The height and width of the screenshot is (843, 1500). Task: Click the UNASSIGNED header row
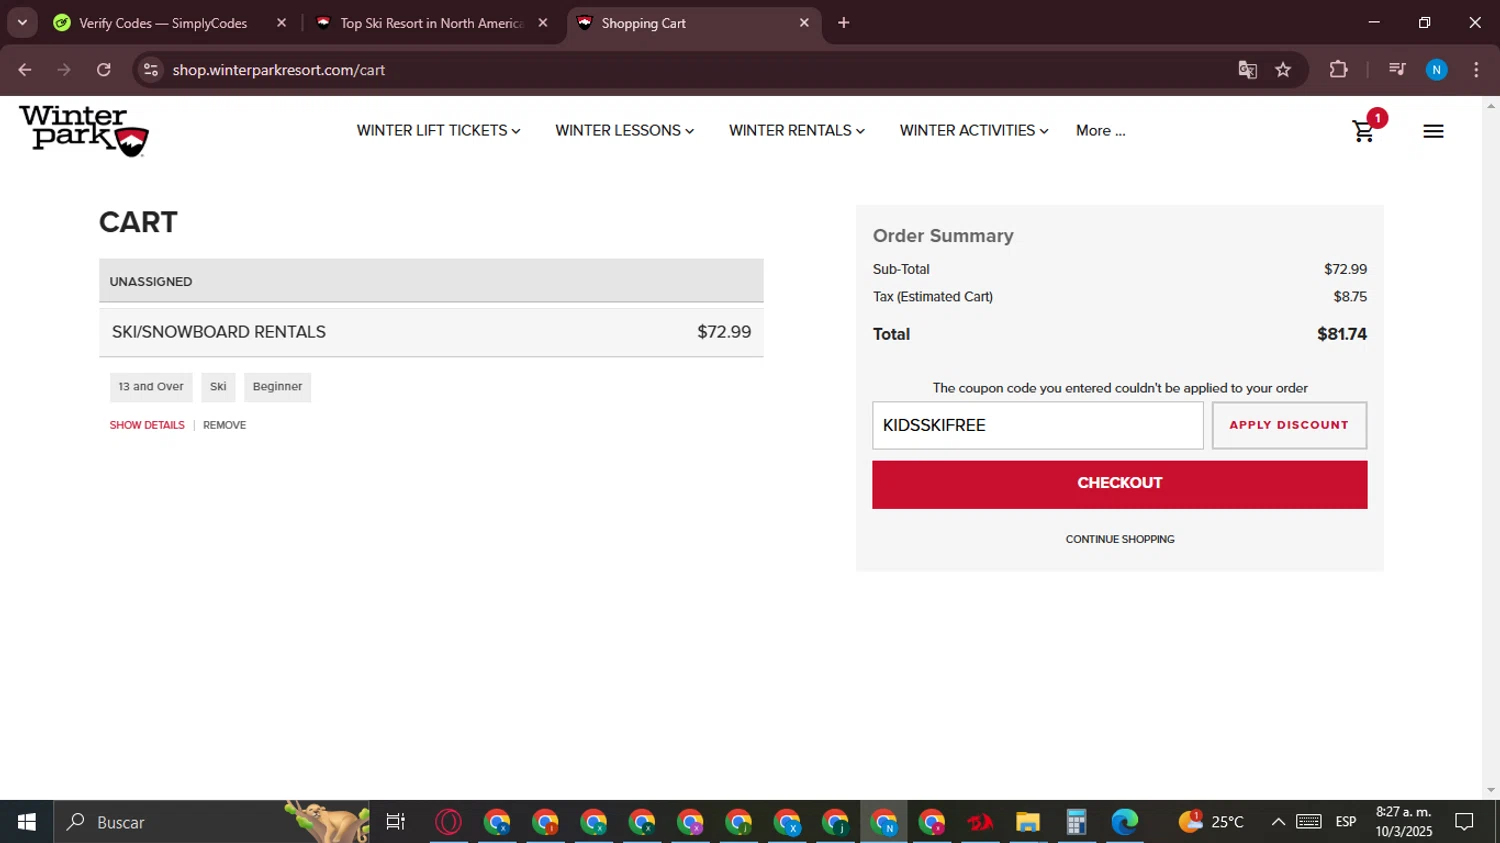click(431, 281)
